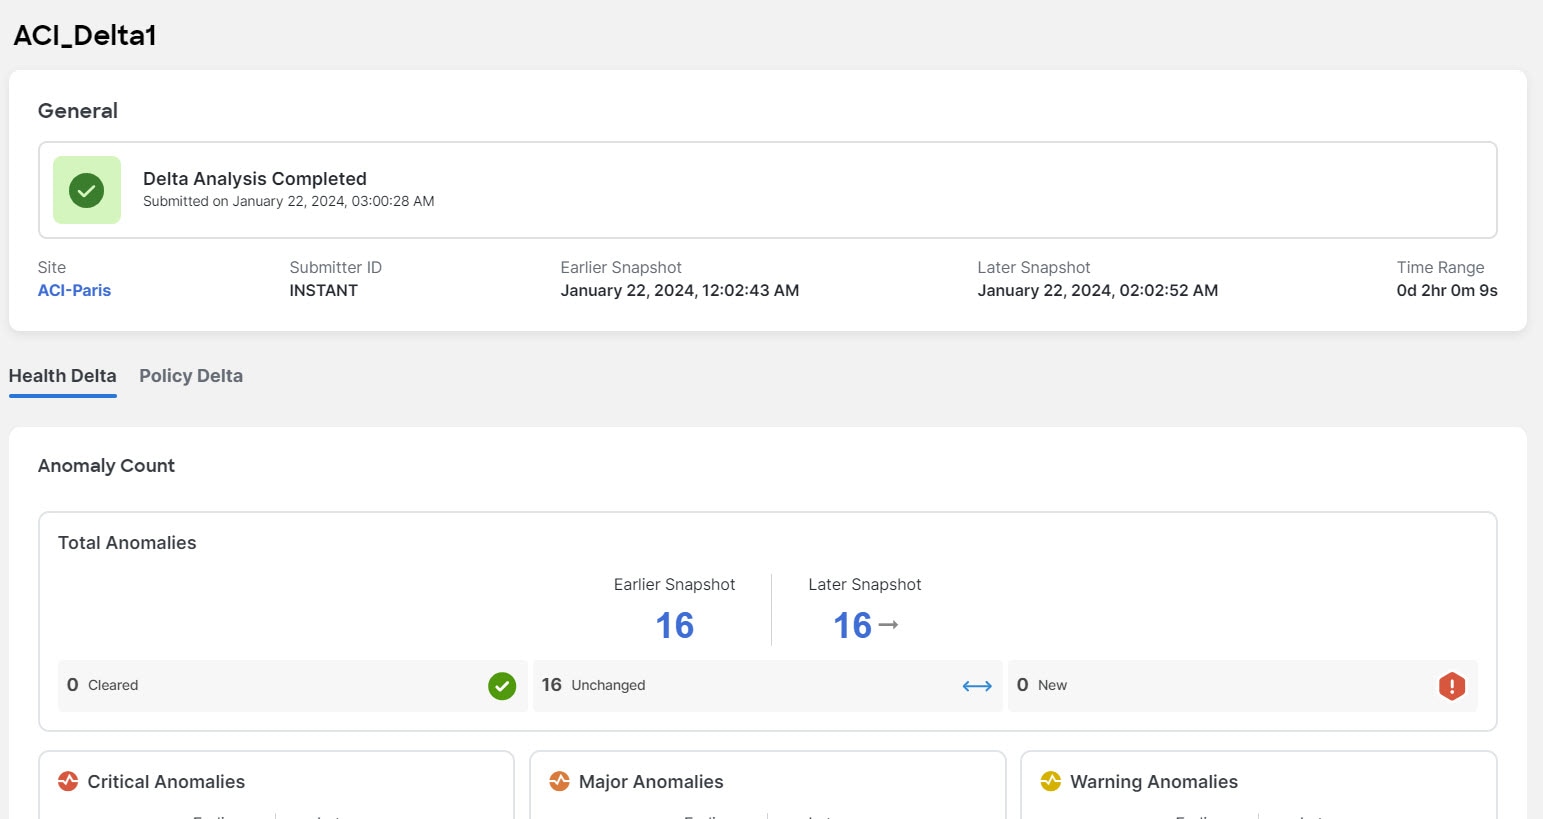Switch to the Health Delta tab
Image resolution: width=1543 pixels, height=819 pixels.
tap(63, 376)
